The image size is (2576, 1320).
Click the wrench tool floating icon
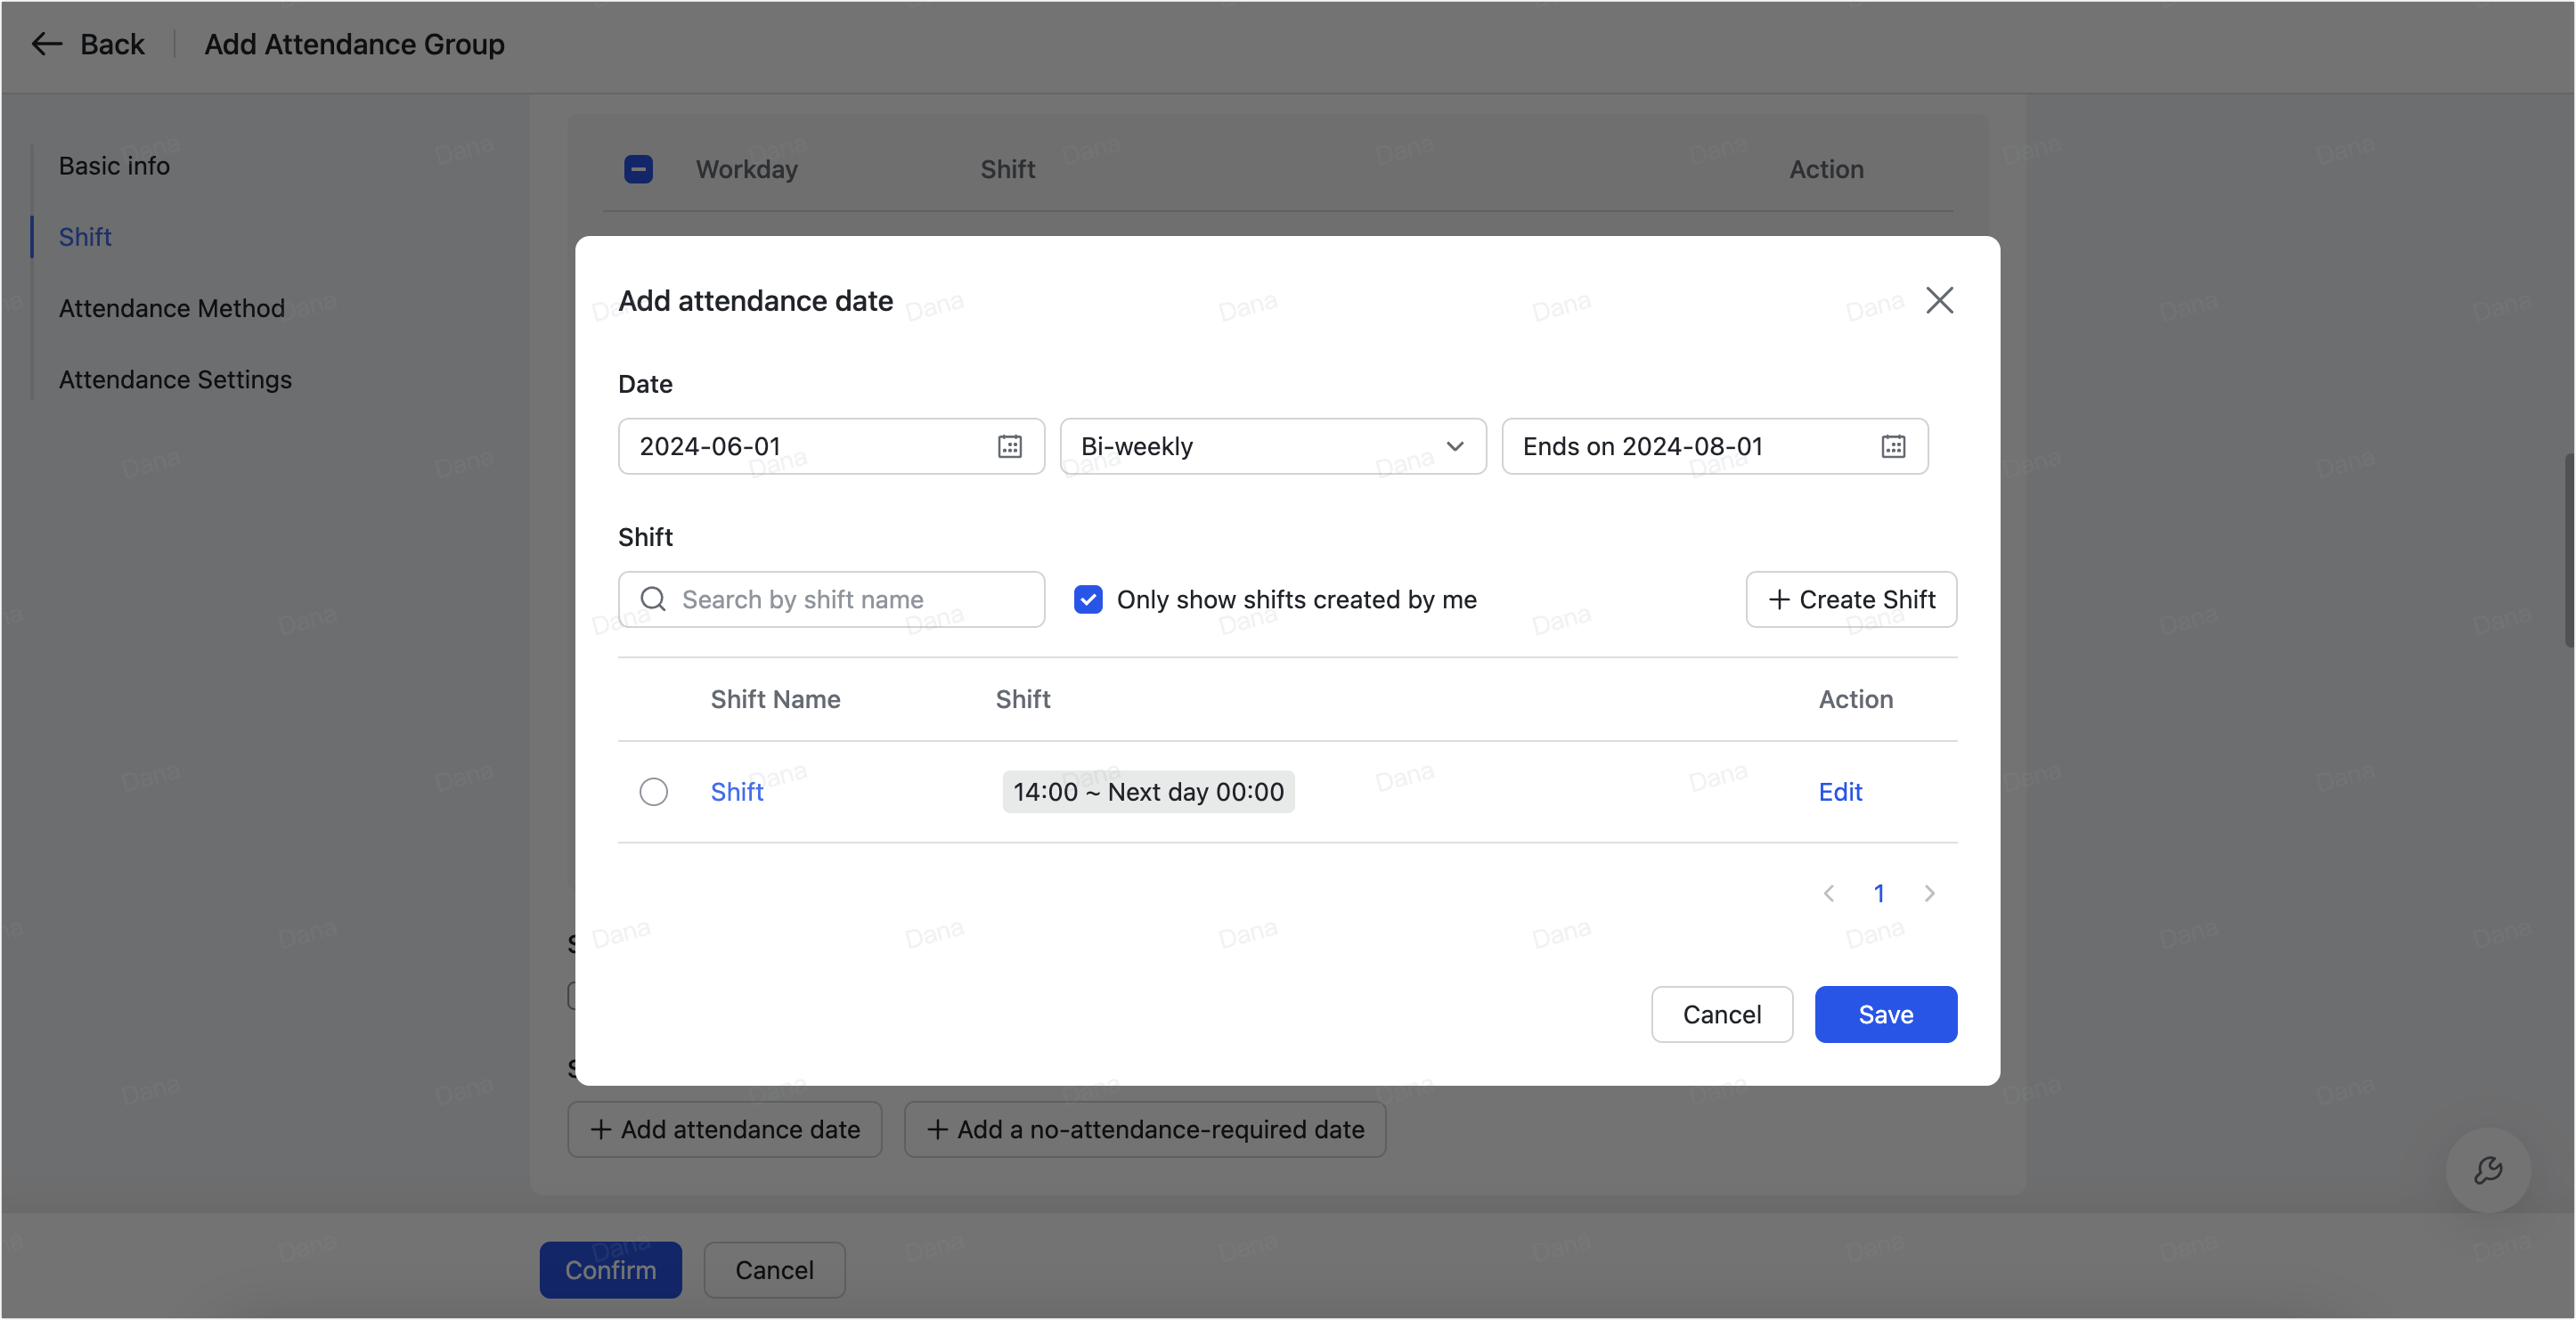click(x=2487, y=1169)
